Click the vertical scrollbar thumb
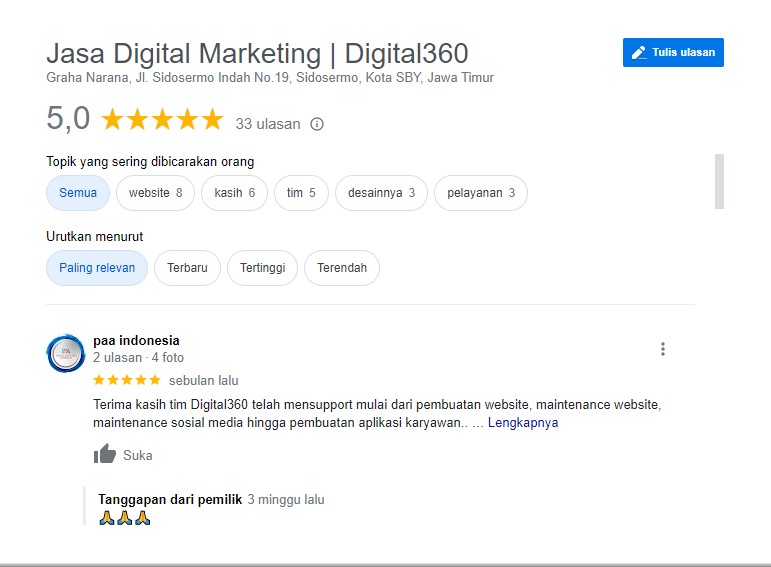This screenshot has height=567, width=771. [718, 181]
